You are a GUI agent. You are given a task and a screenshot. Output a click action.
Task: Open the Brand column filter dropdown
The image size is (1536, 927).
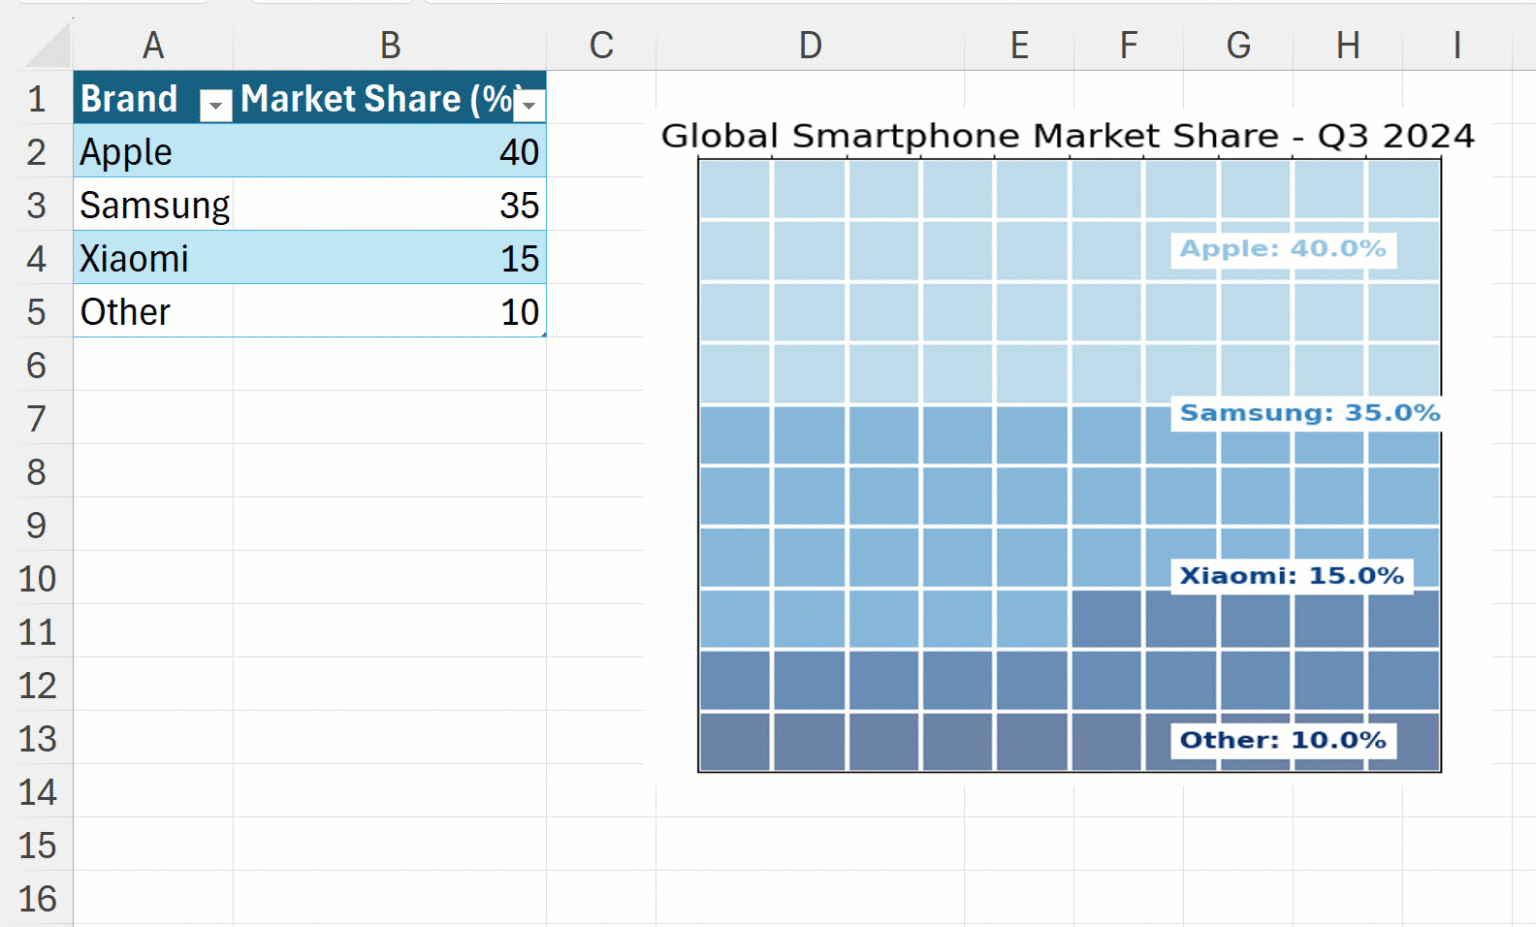click(x=215, y=104)
